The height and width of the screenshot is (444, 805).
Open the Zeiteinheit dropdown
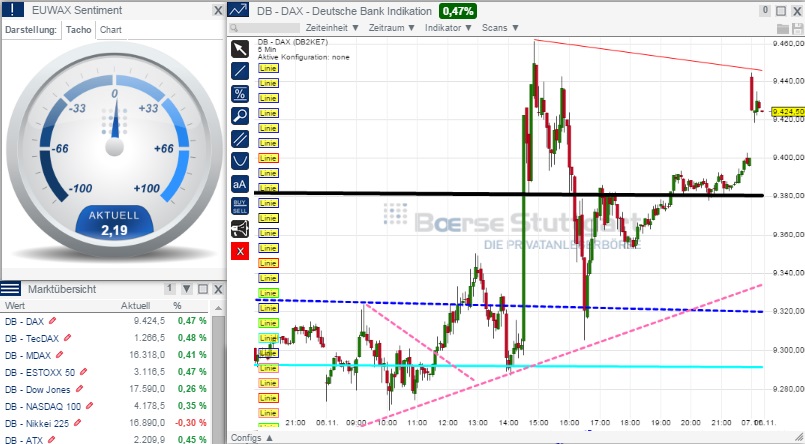tap(332, 28)
